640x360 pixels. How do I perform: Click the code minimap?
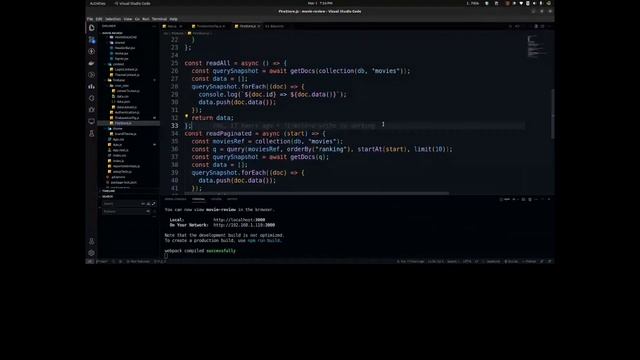pyautogui.click(x=536, y=46)
